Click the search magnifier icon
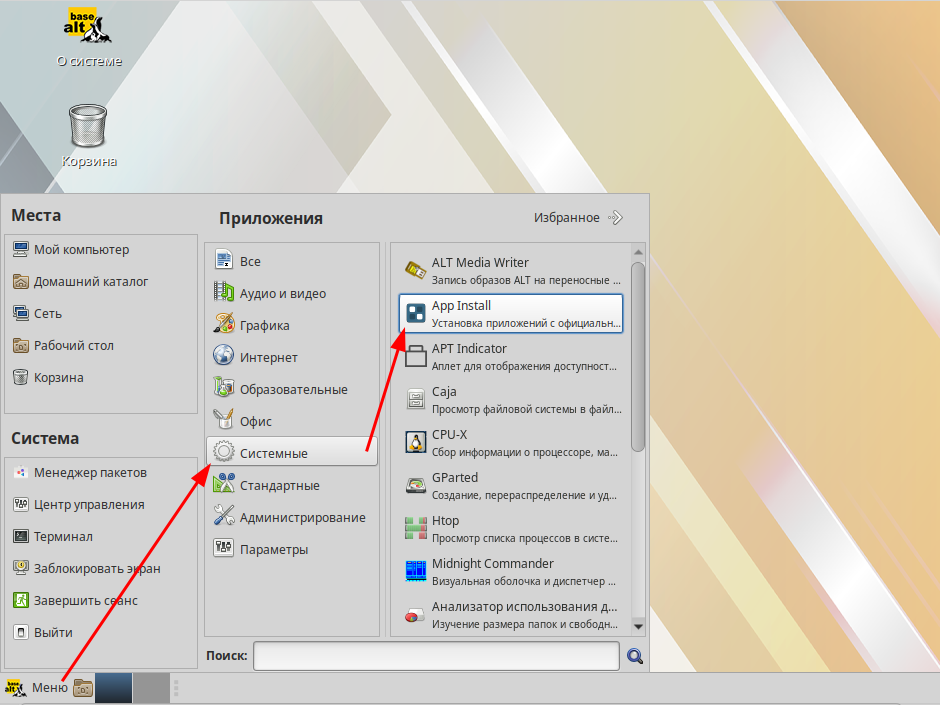The image size is (940, 705). [x=635, y=656]
